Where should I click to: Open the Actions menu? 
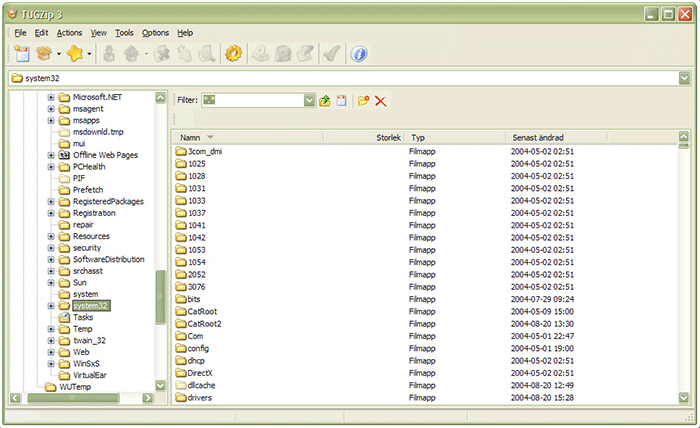click(x=69, y=33)
